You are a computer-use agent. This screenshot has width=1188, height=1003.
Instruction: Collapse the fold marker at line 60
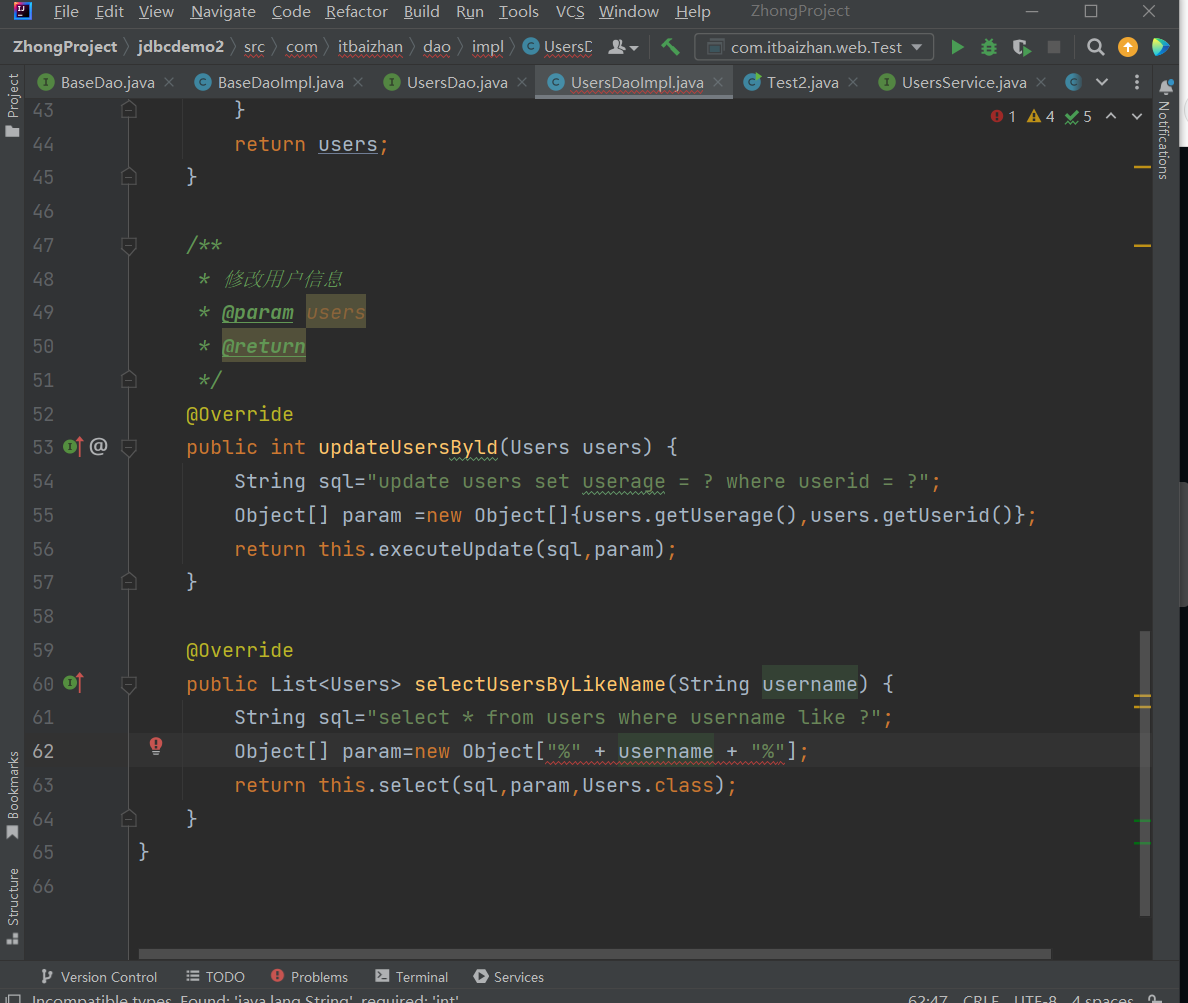[129, 684]
